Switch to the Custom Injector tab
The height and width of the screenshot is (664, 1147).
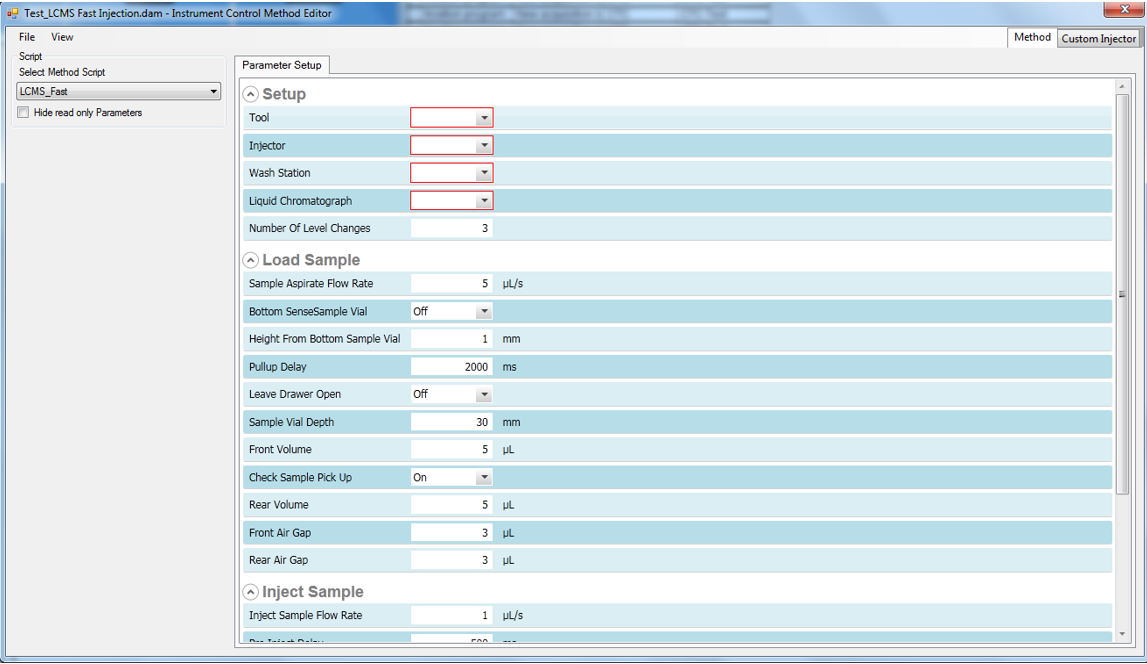tap(1098, 38)
